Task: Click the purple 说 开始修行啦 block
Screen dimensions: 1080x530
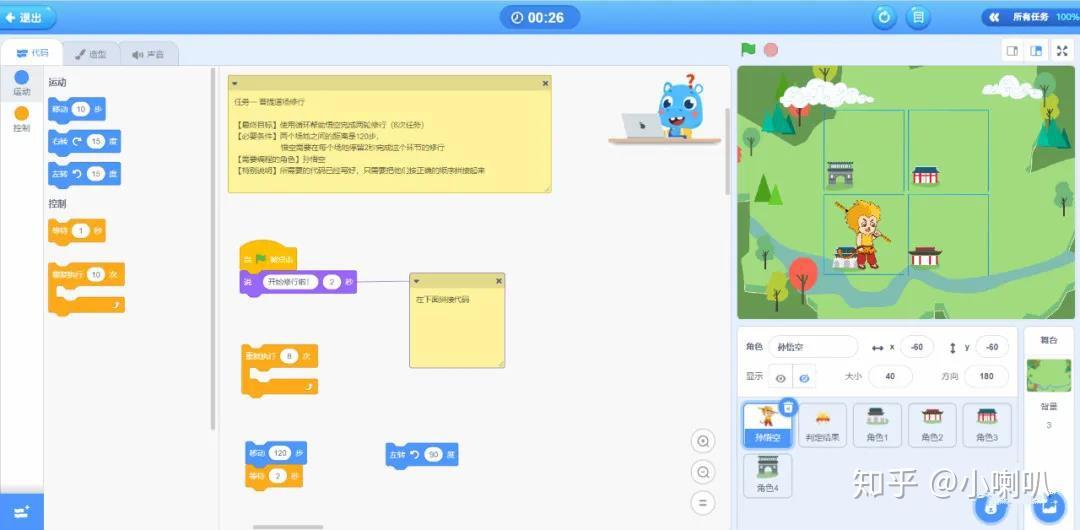Action: (298, 282)
